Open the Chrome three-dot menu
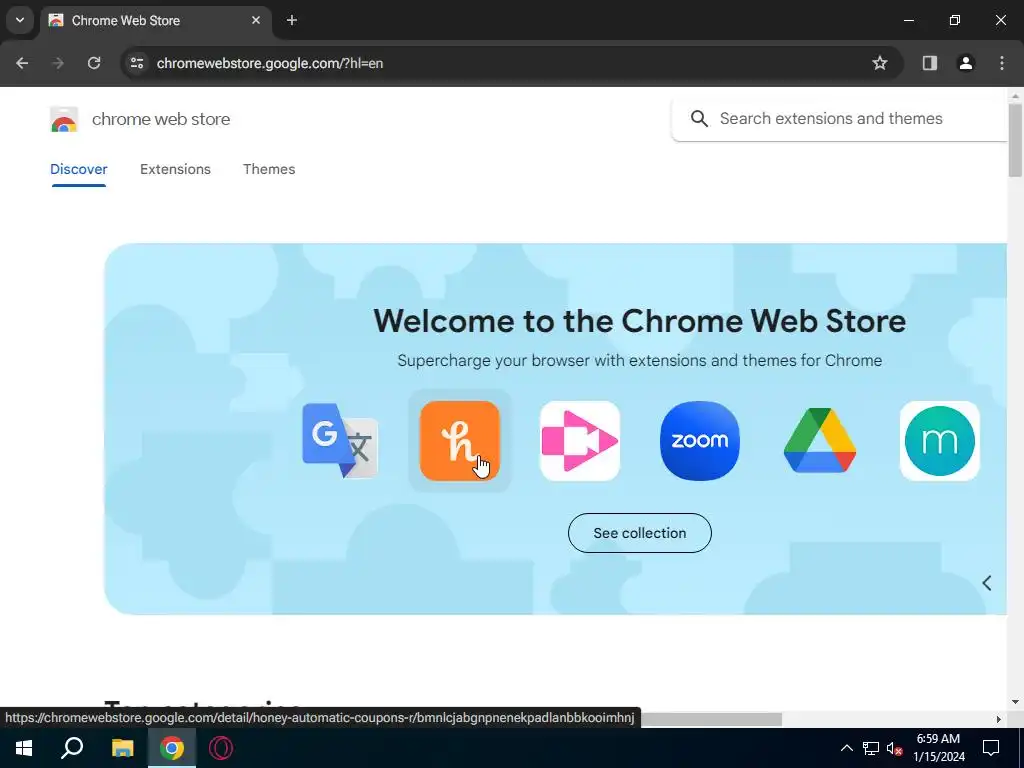The width and height of the screenshot is (1024, 768). coord(1002,63)
